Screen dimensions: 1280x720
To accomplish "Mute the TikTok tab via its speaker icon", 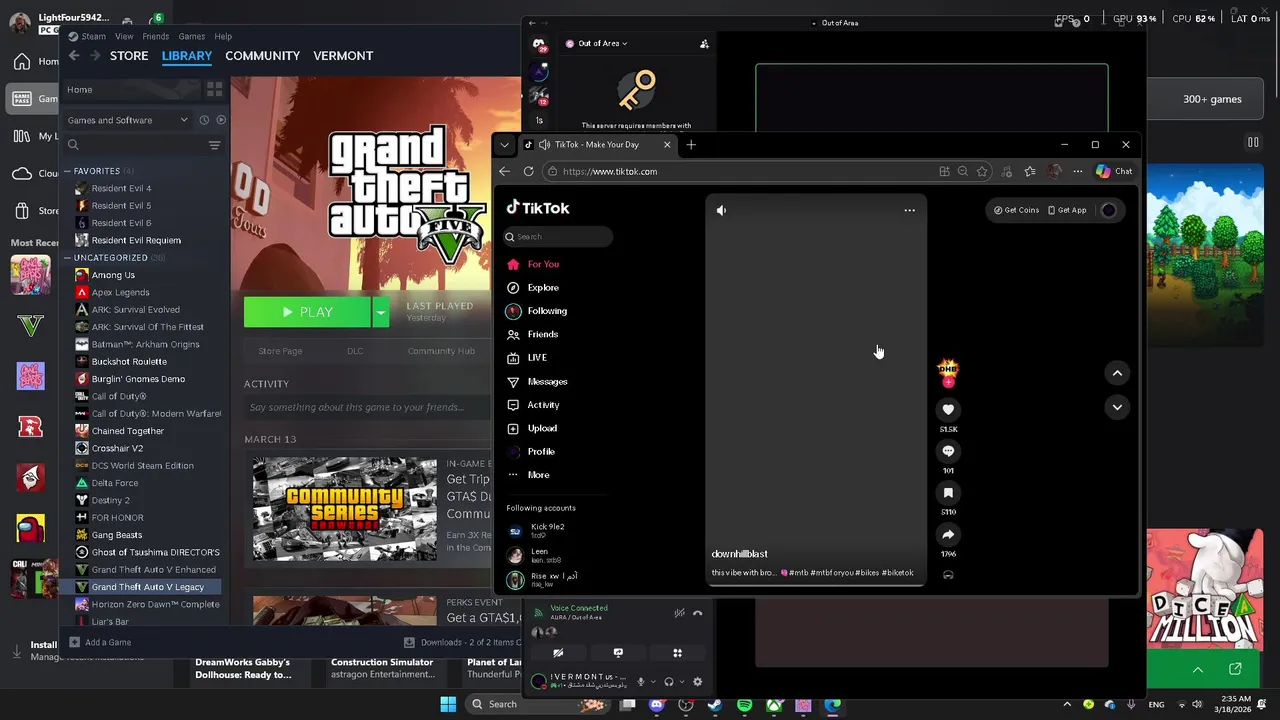I will pos(544,145).
